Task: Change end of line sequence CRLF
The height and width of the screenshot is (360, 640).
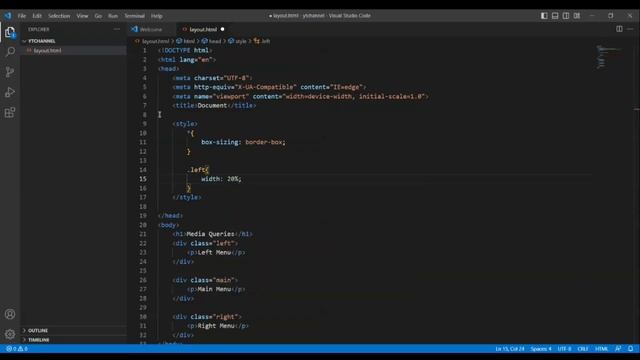Action: pyautogui.click(x=583, y=349)
